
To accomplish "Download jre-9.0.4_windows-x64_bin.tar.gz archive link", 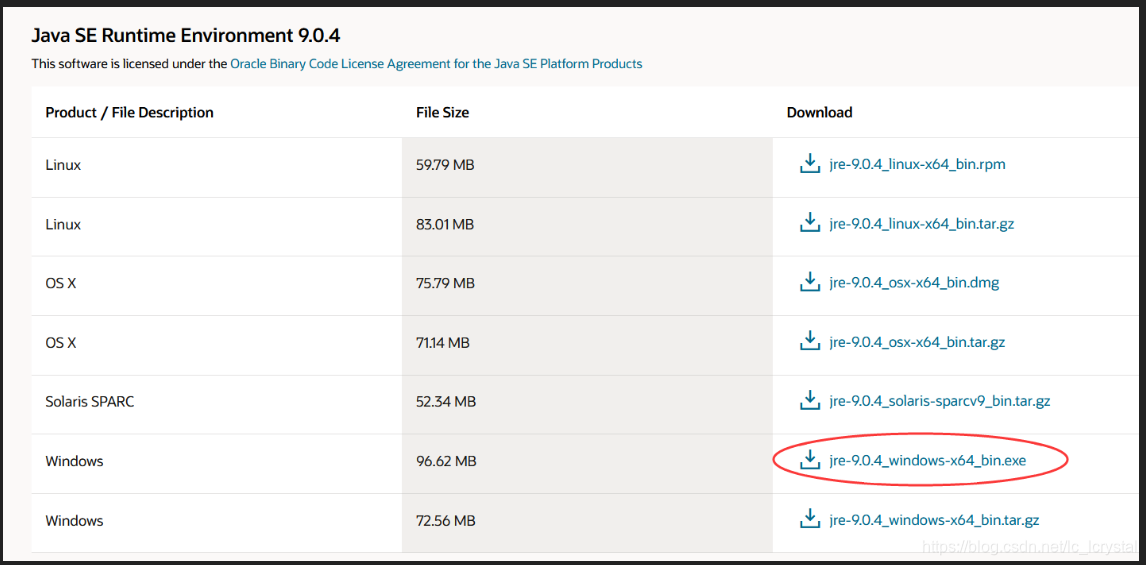I will coord(934,520).
